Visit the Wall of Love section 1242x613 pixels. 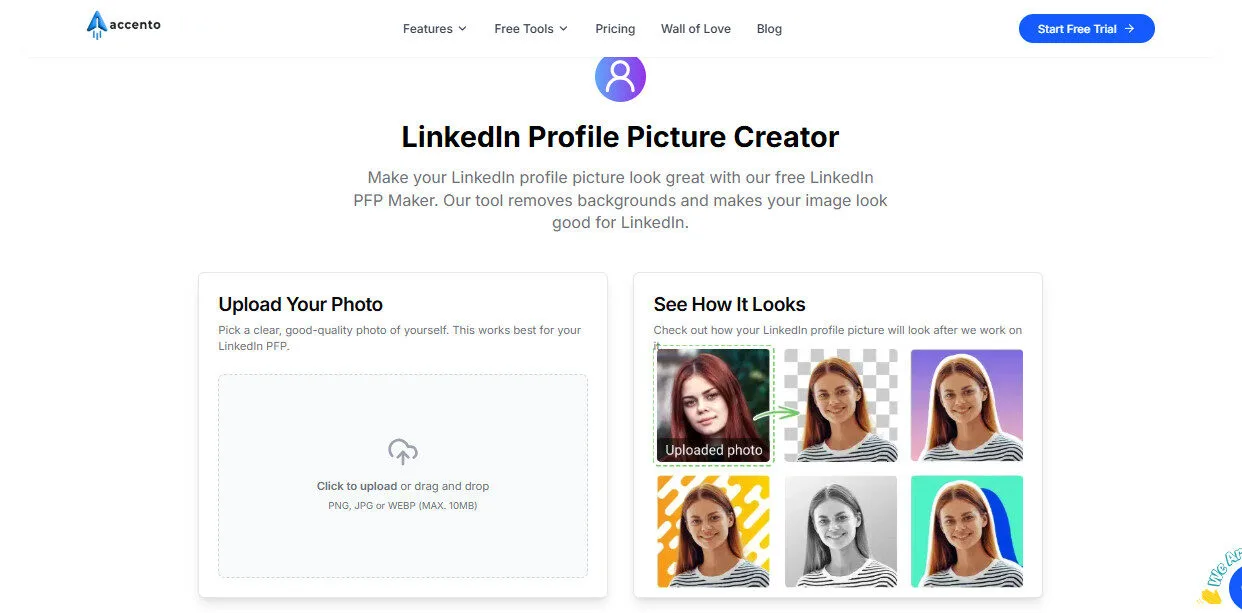coord(696,29)
